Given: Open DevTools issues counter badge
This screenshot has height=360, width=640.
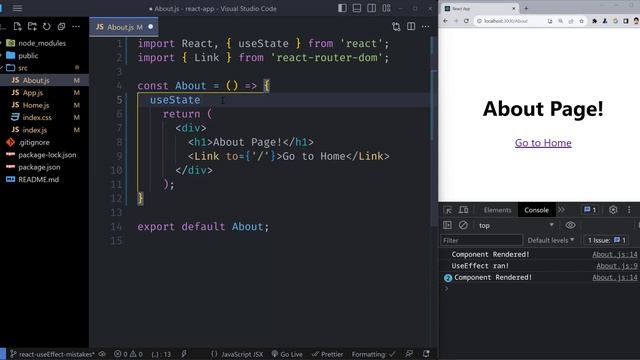Looking at the screenshot, I should tap(590, 210).
